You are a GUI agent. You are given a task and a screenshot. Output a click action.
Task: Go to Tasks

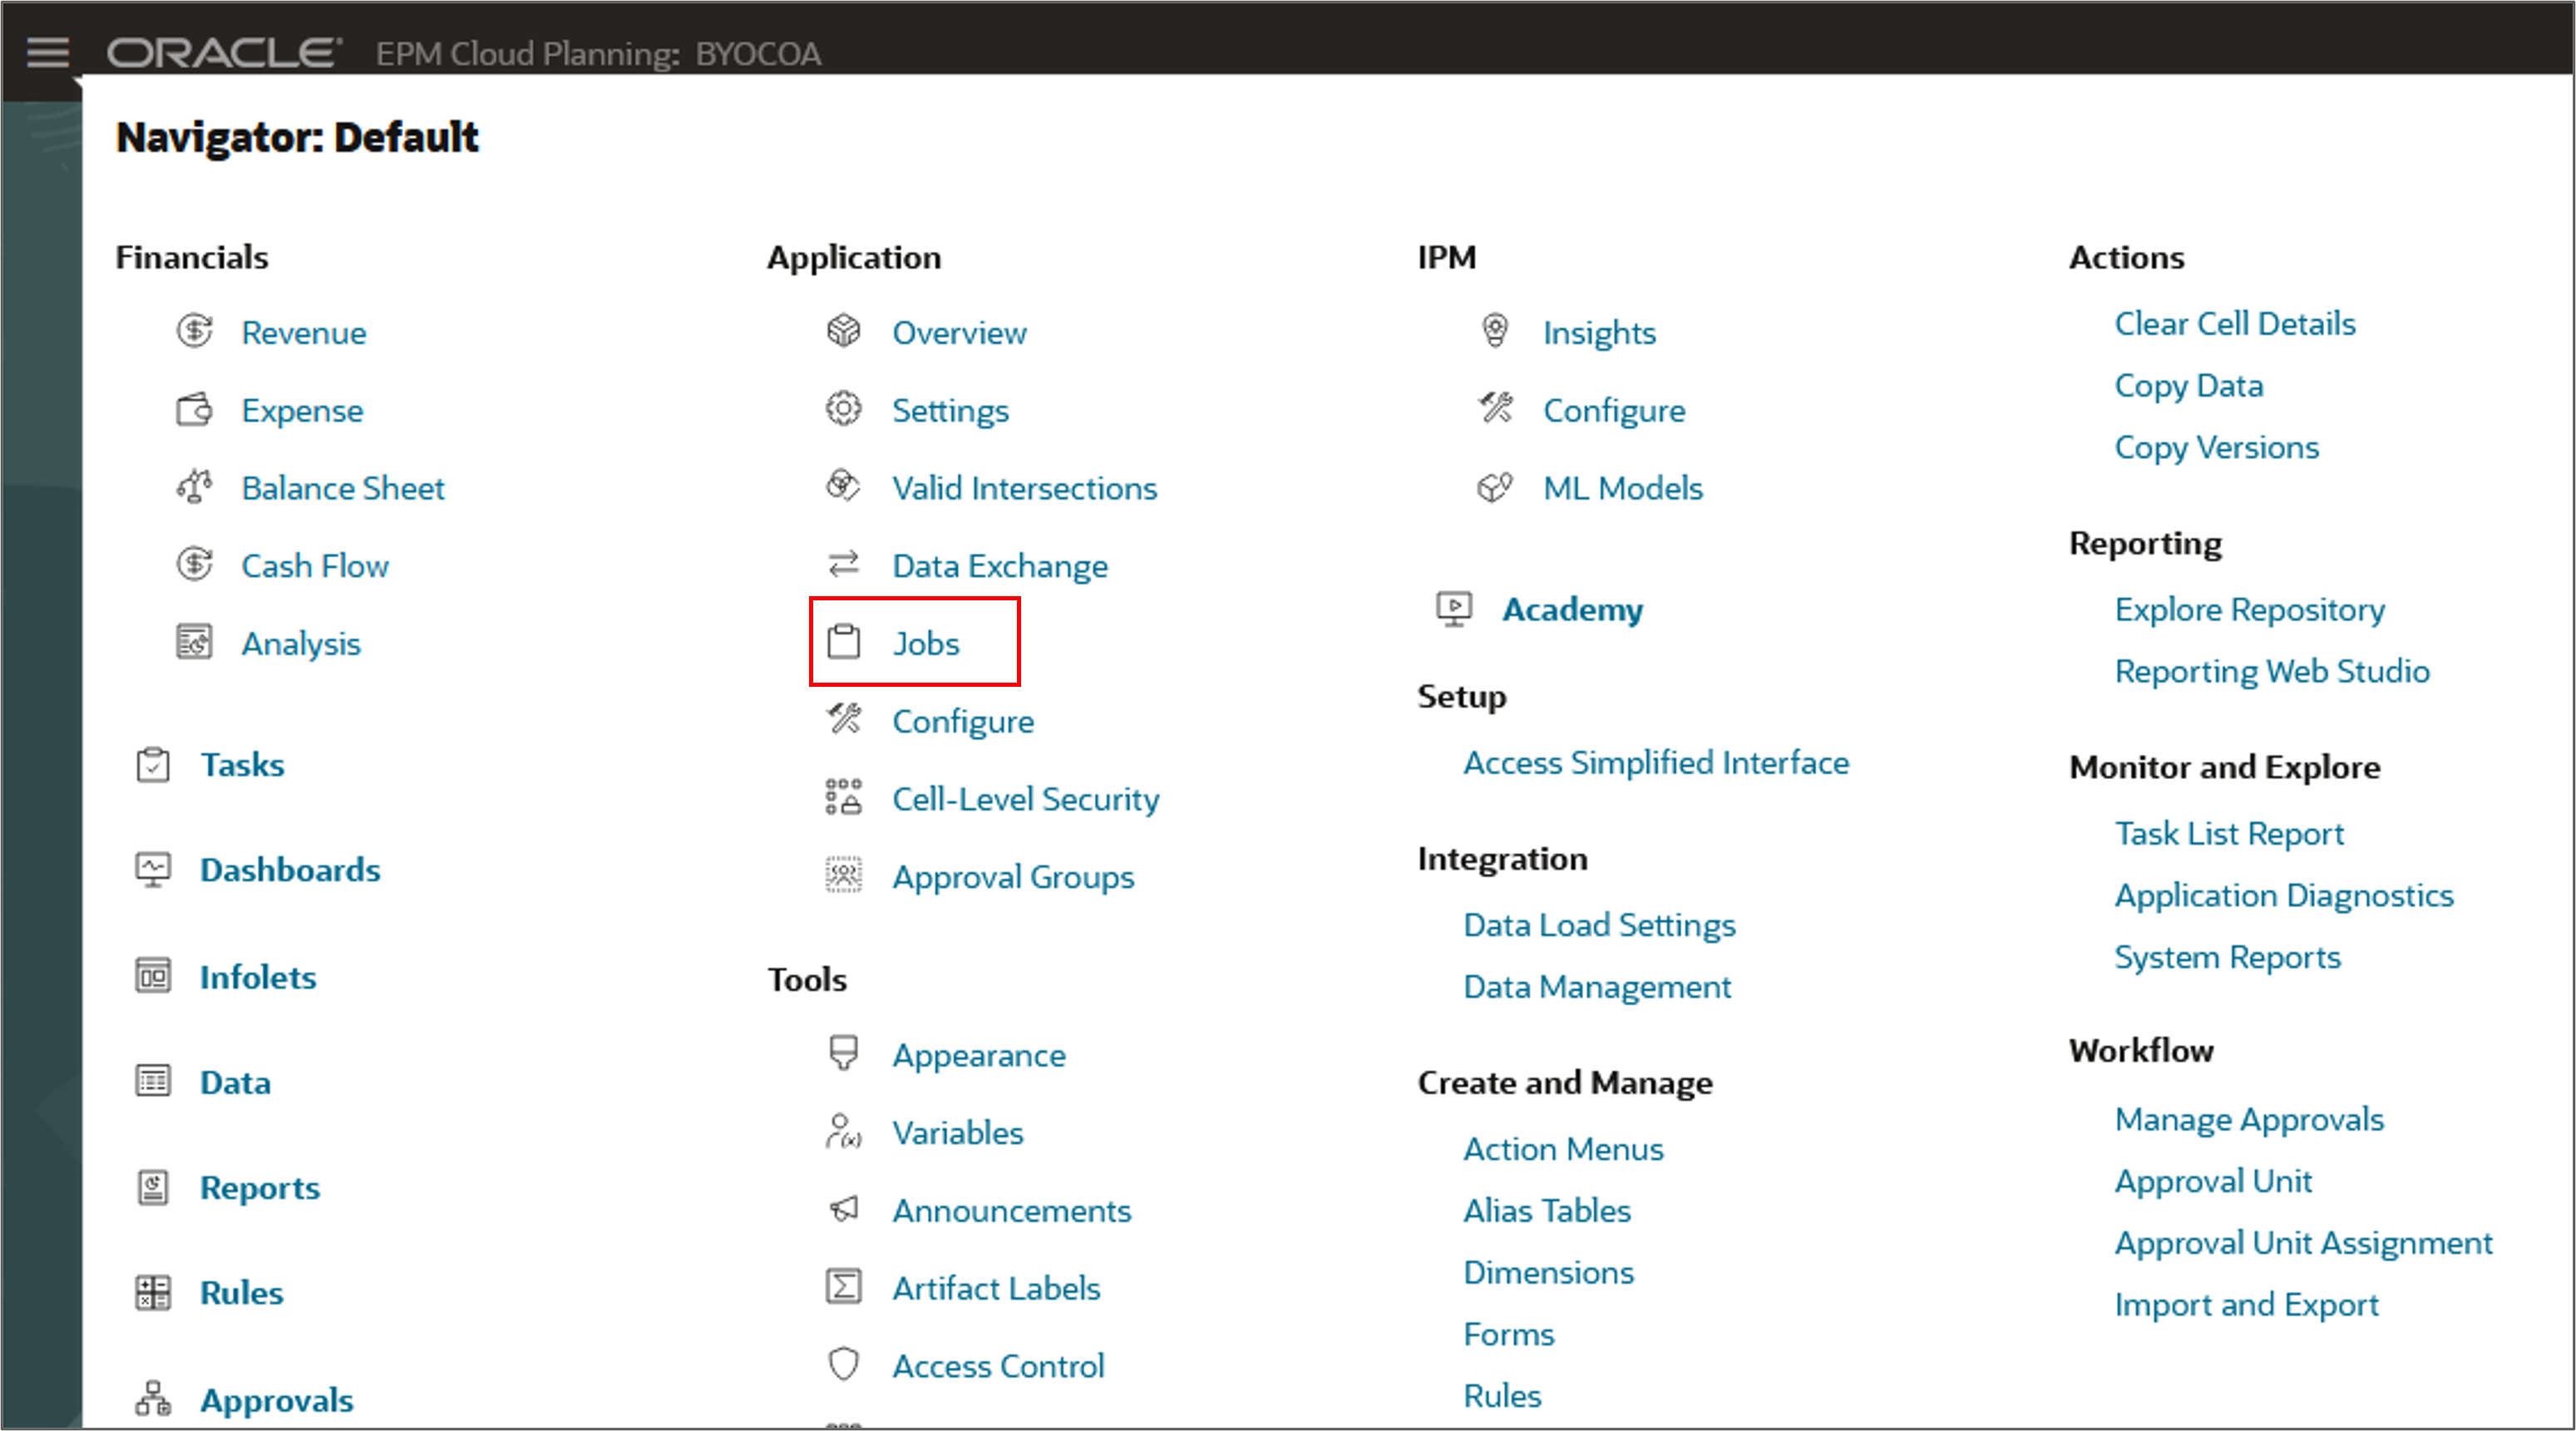[x=242, y=765]
